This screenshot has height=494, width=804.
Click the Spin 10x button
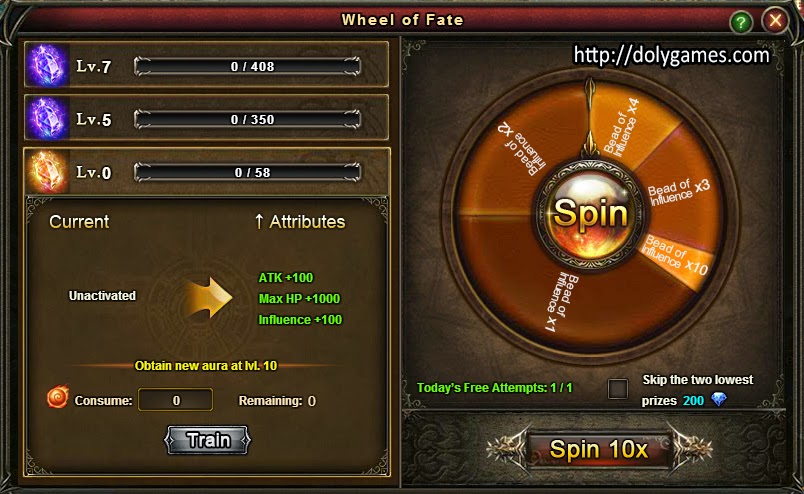point(598,449)
